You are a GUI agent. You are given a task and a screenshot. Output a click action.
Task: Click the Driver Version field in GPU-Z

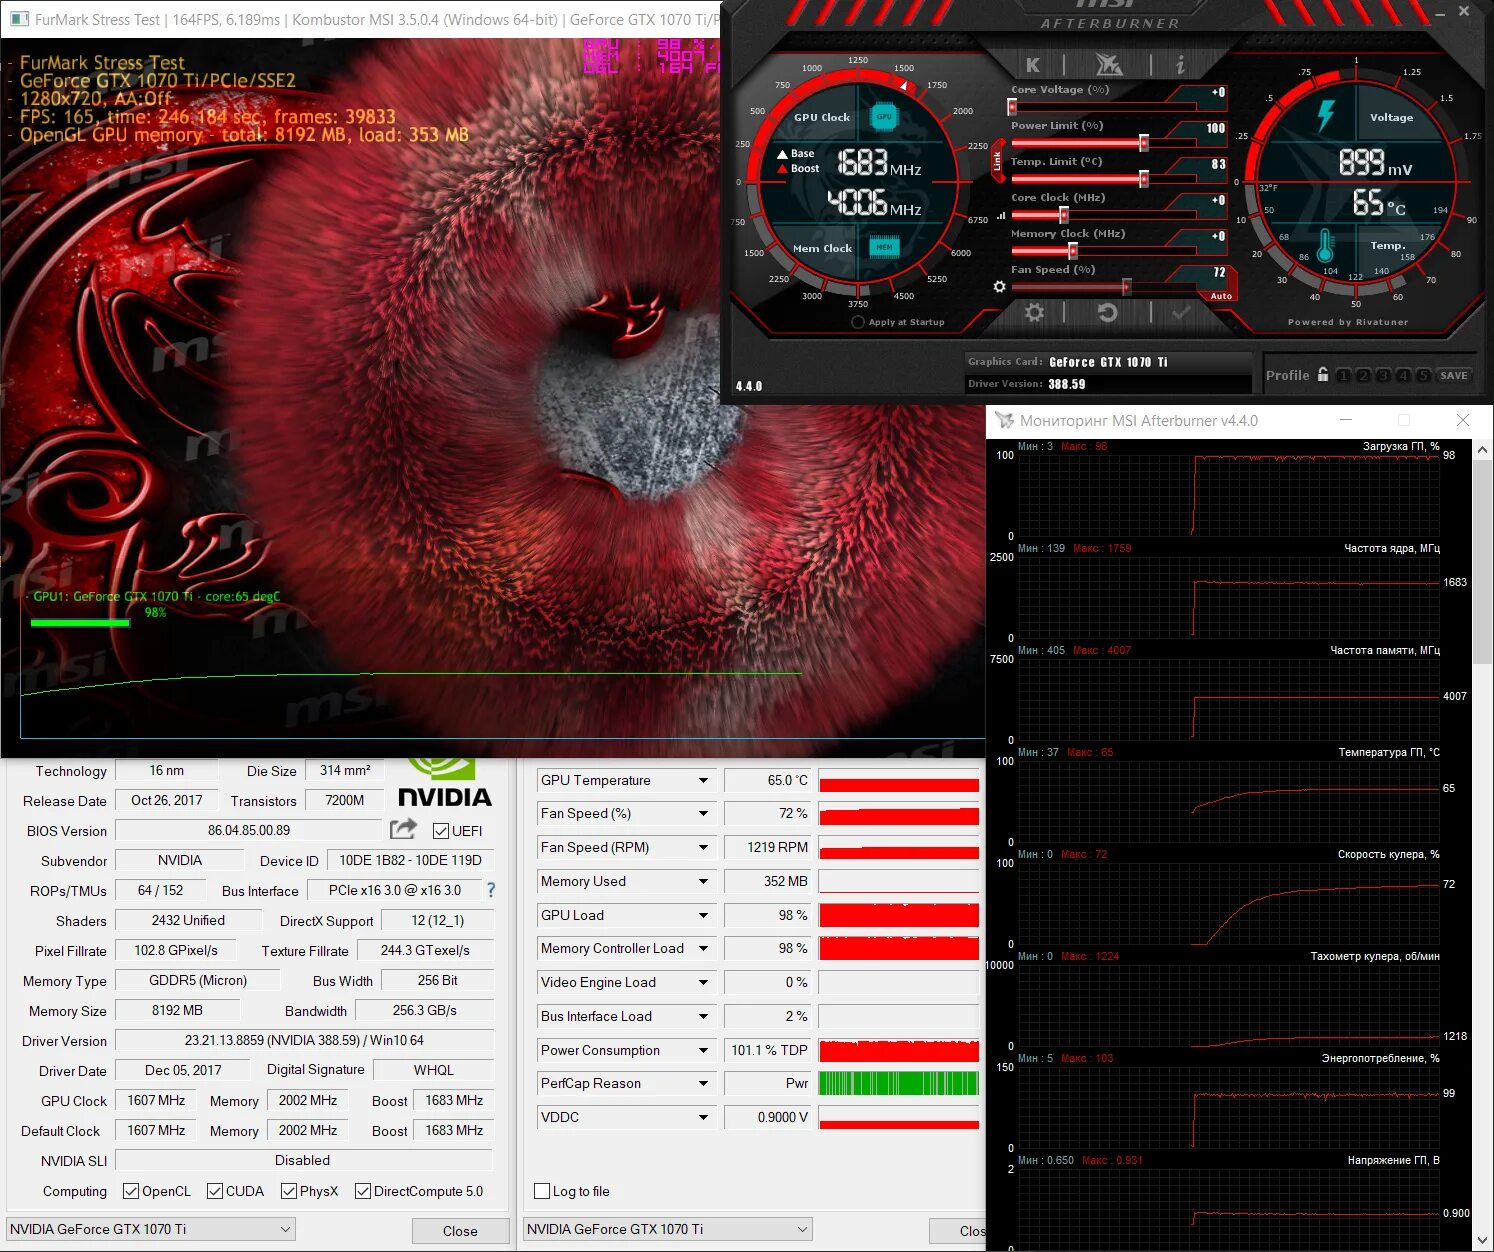coord(304,1040)
